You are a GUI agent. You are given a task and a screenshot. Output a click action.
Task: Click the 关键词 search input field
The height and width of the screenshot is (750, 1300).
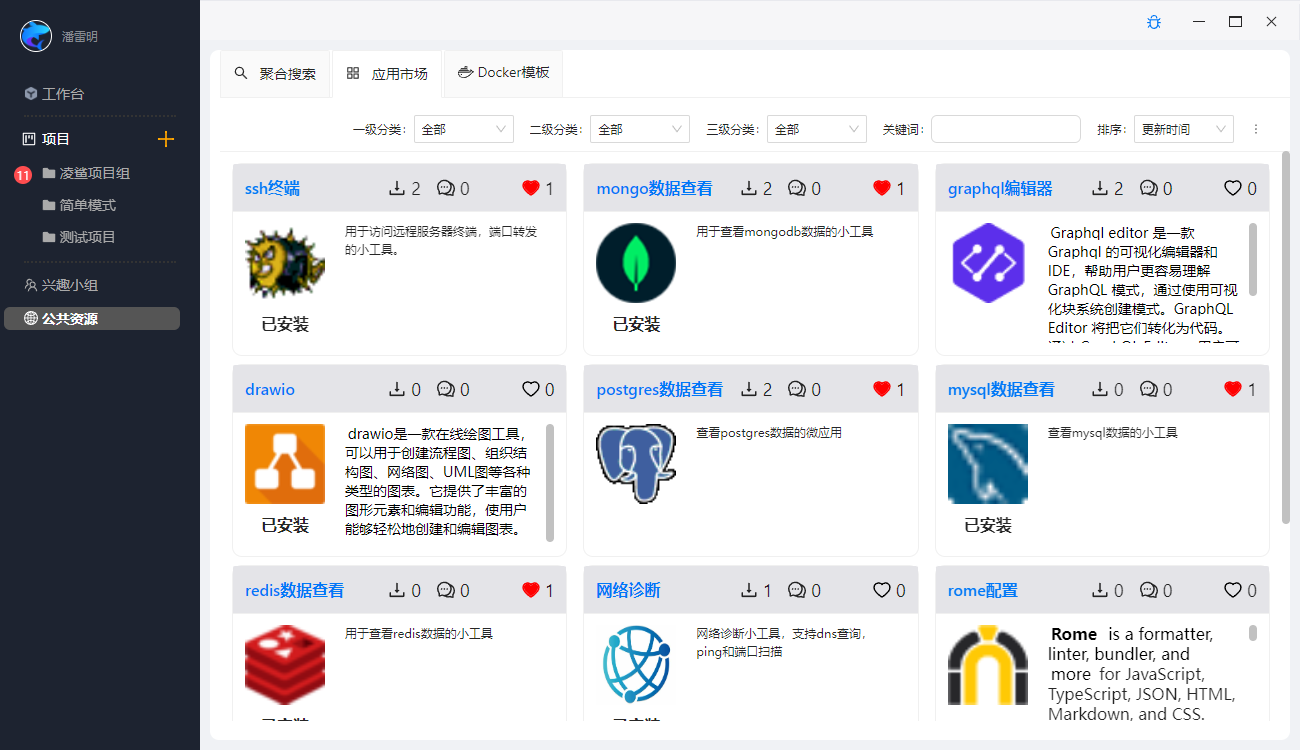coord(1006,129)
